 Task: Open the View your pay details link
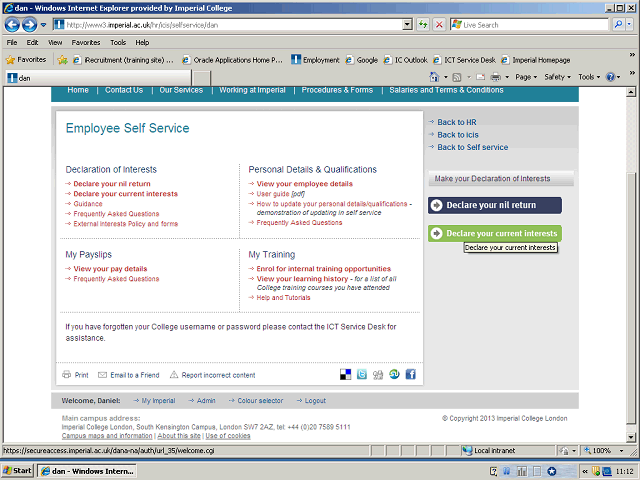(110, 269)
